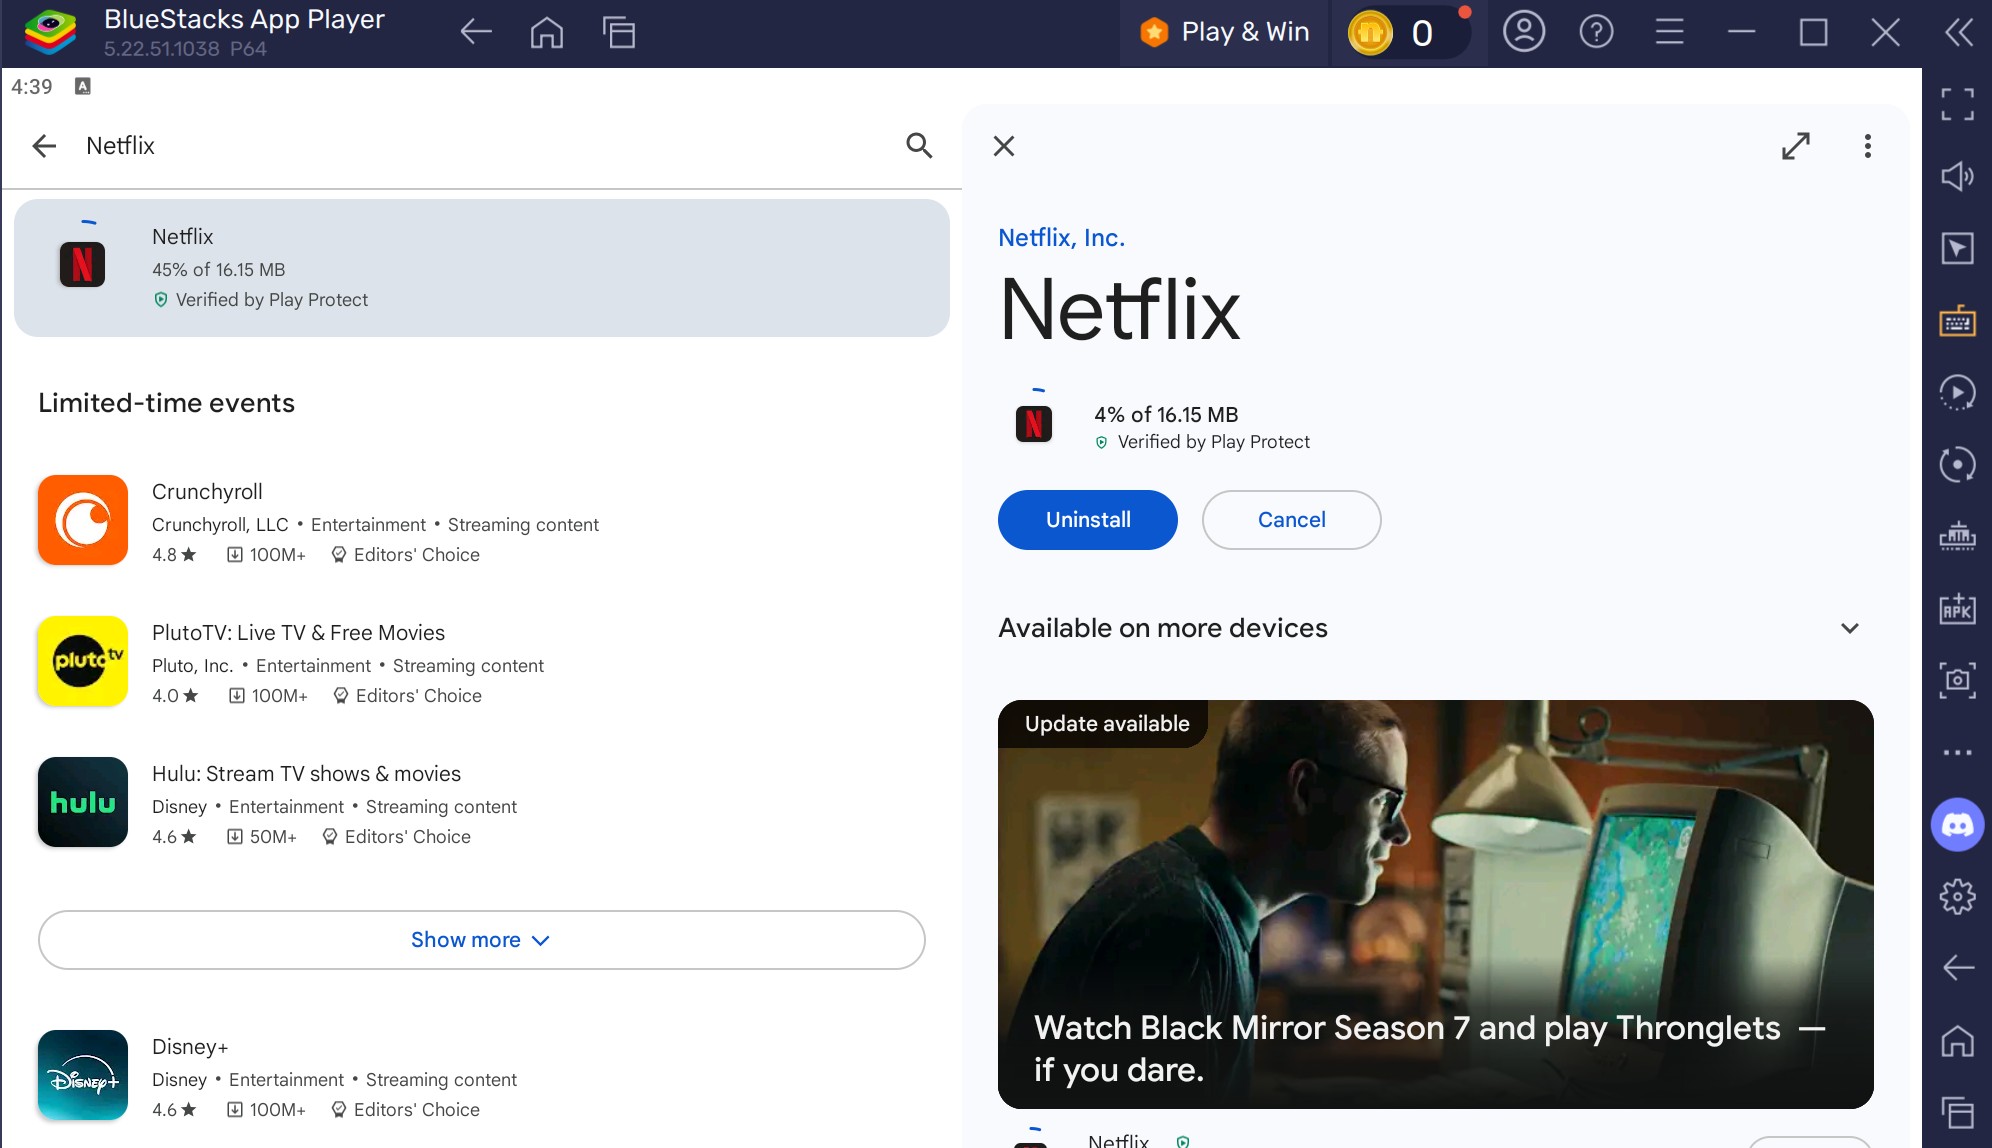This screenshot has width=1992, height=1148.
Task: Click the Netflix search query field
Action: click(x=480, y=146)
